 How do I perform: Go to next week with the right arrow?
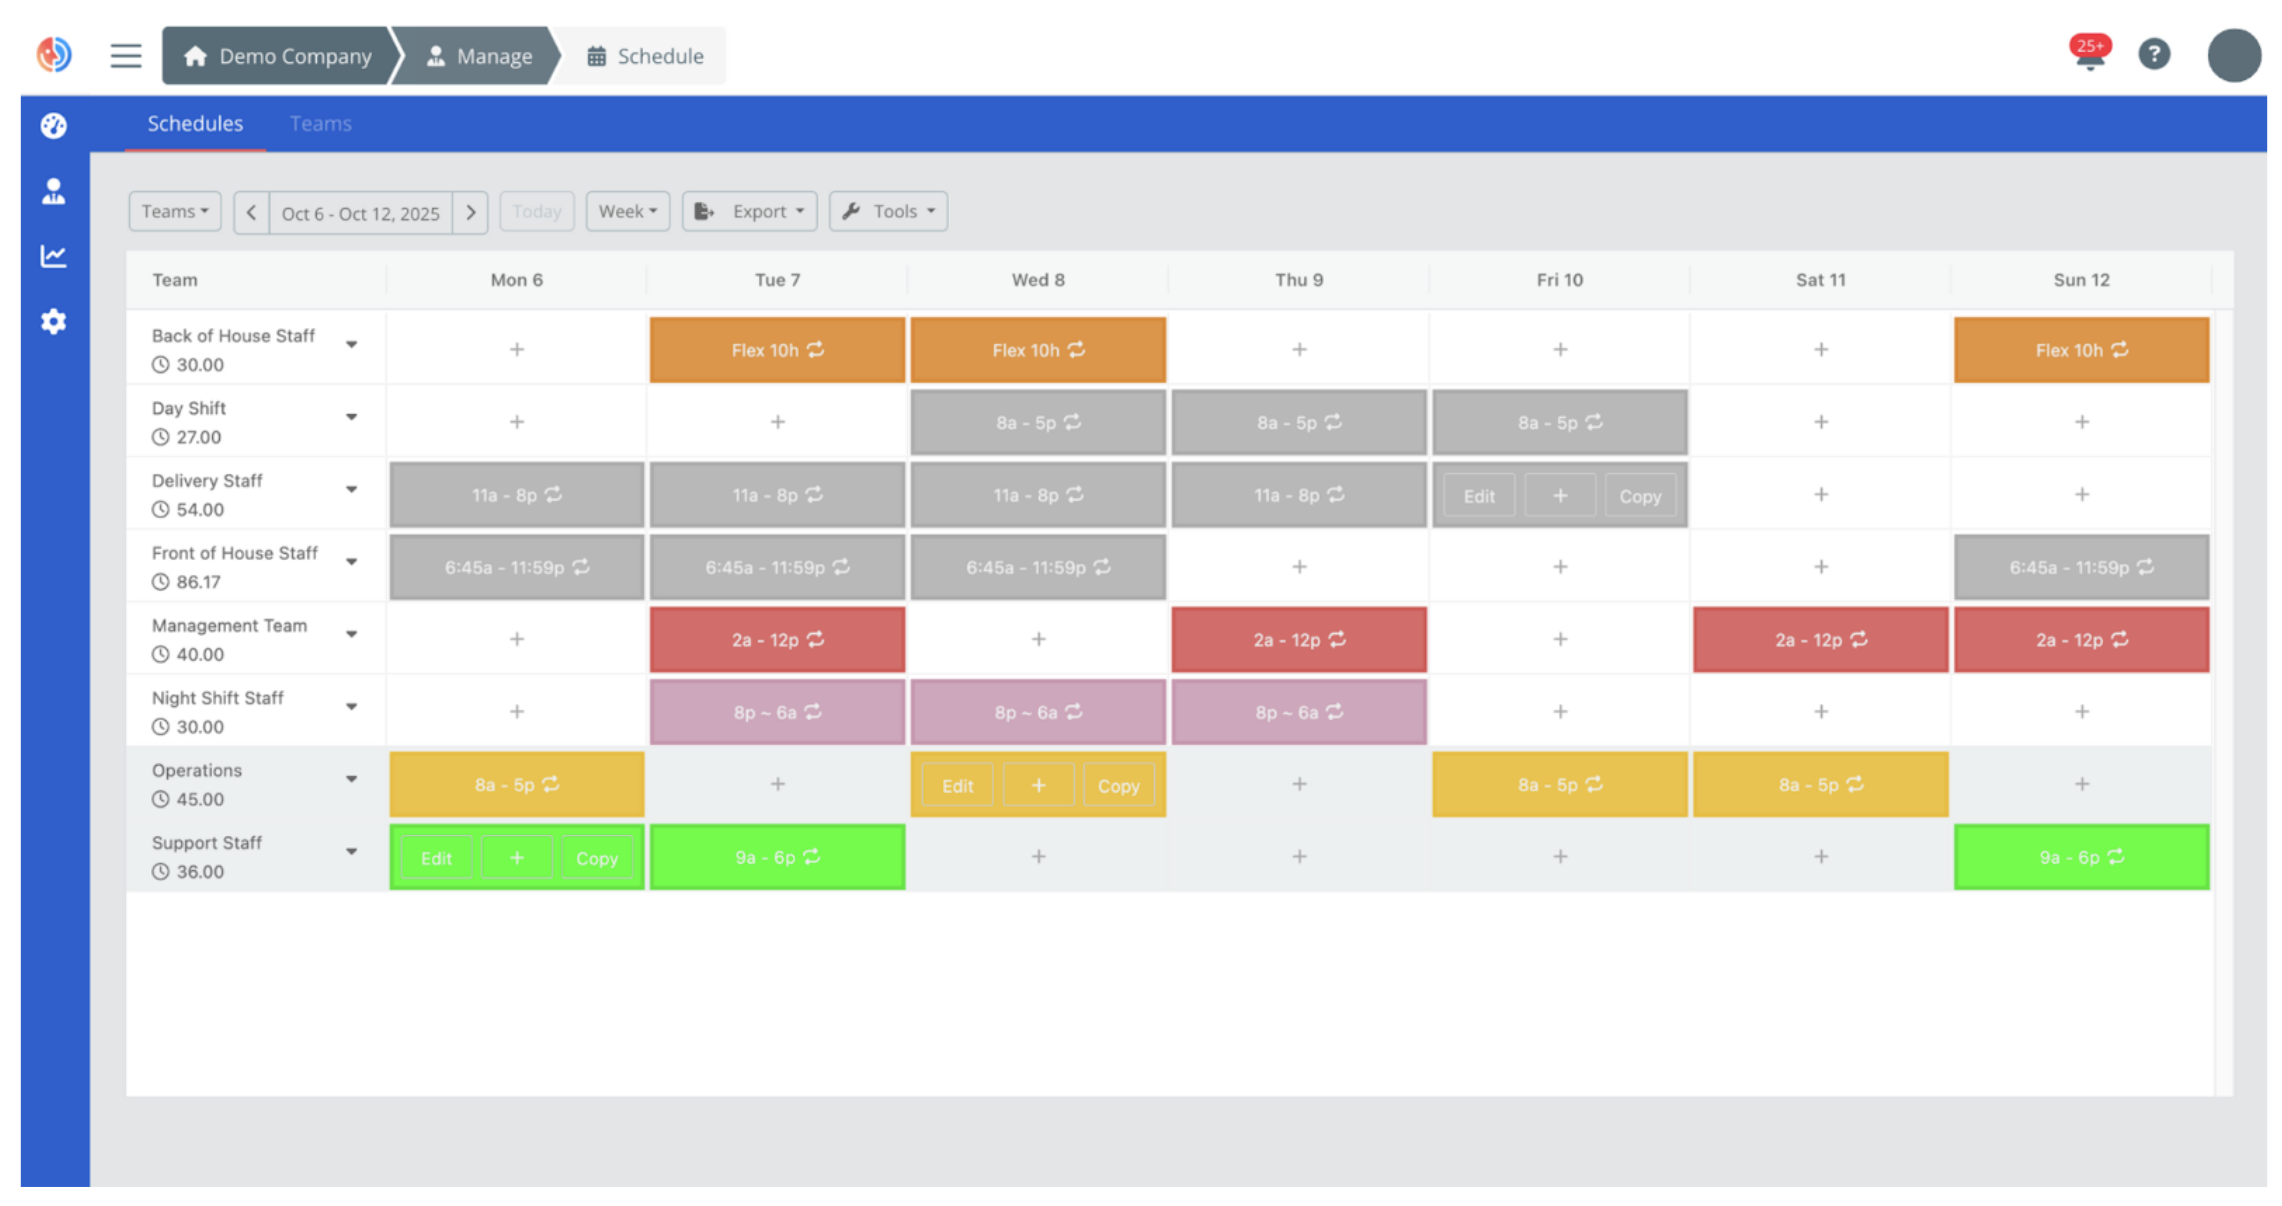(x=471, y=212)
